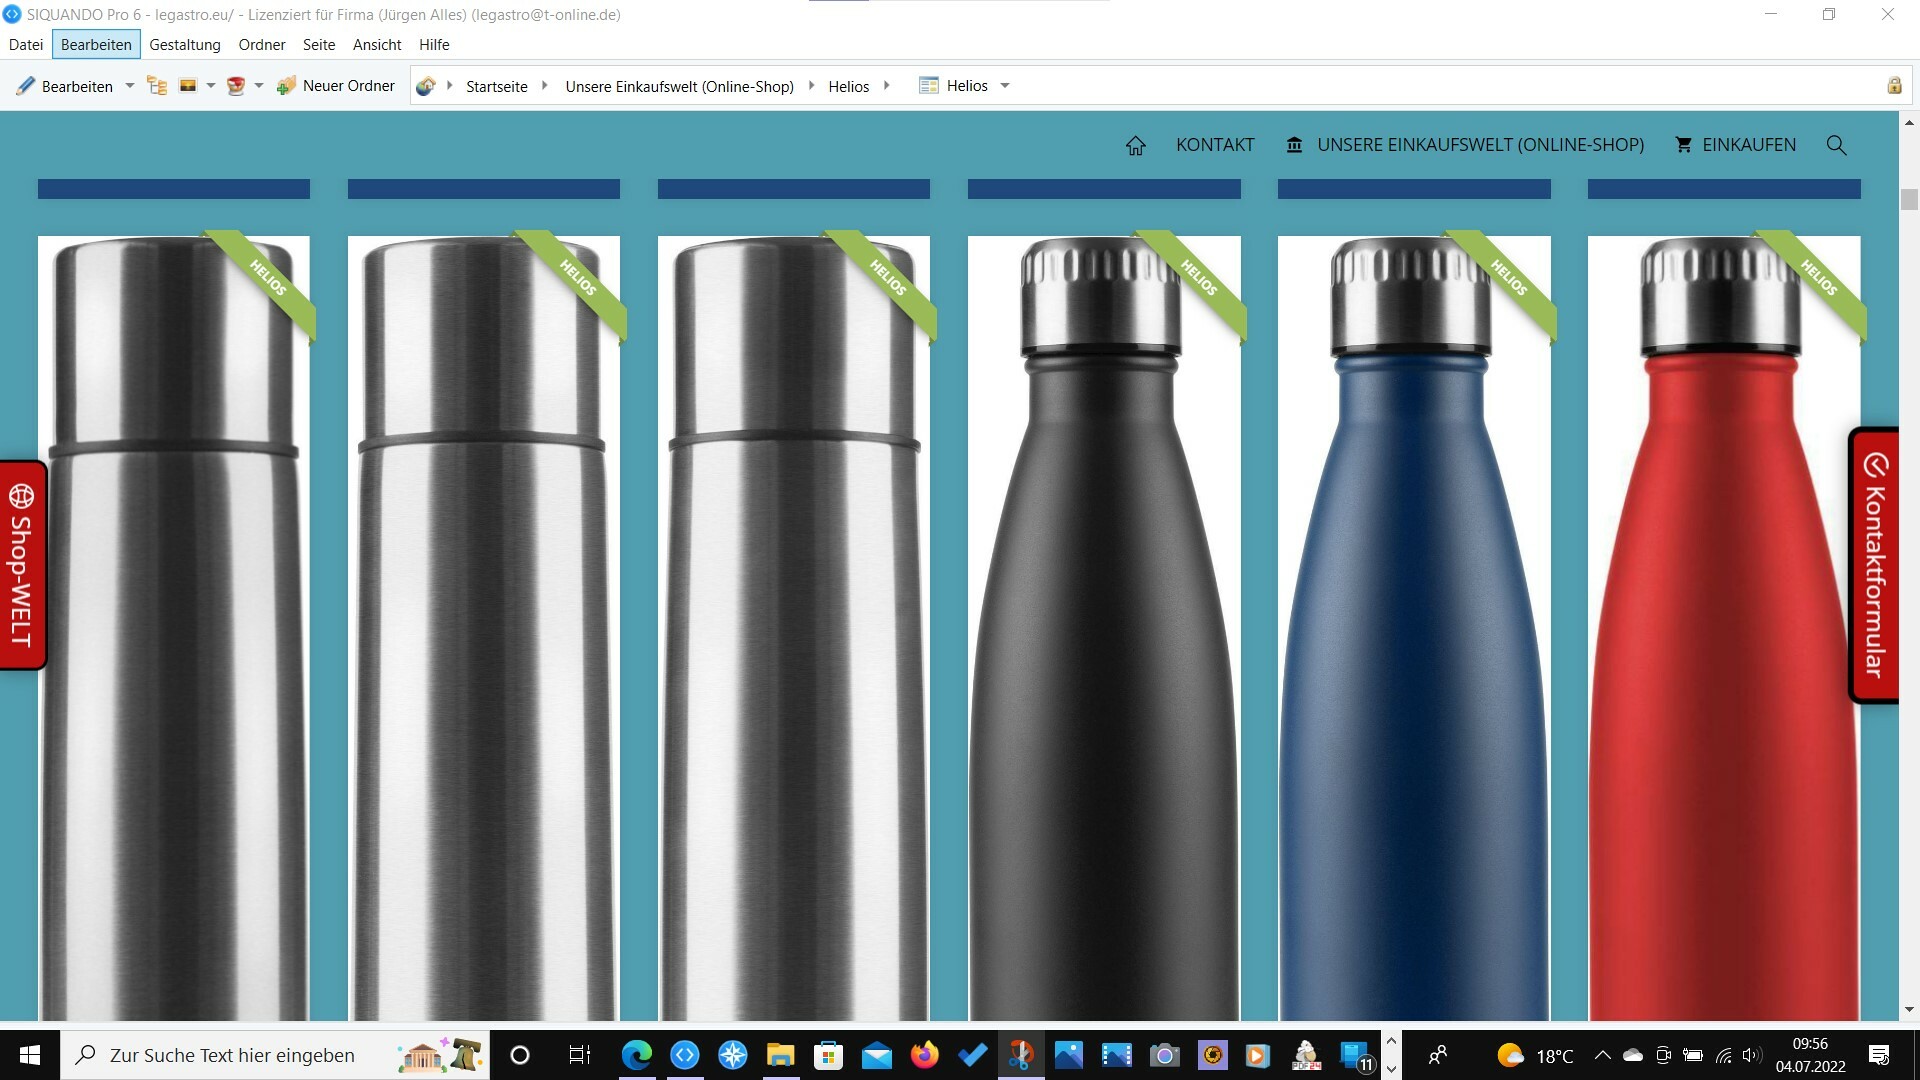1920x1080 pixels.
Task: Open the Ordner menu
Action: click(262, 45)
